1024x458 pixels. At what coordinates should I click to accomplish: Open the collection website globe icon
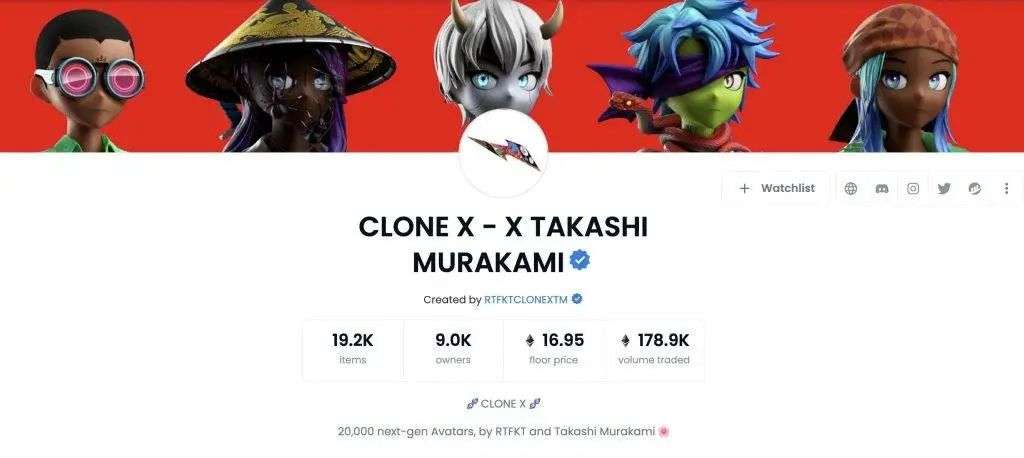click(x=850, y=188)
